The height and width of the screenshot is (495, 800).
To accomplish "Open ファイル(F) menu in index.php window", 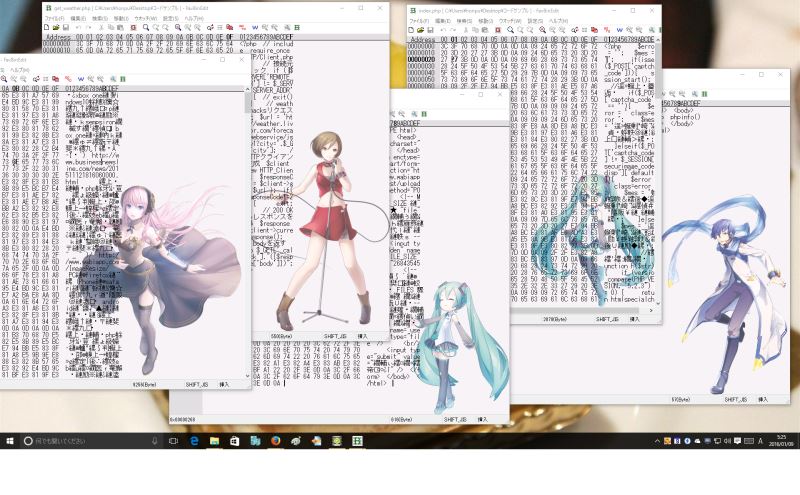I will (x=419, y=21).
